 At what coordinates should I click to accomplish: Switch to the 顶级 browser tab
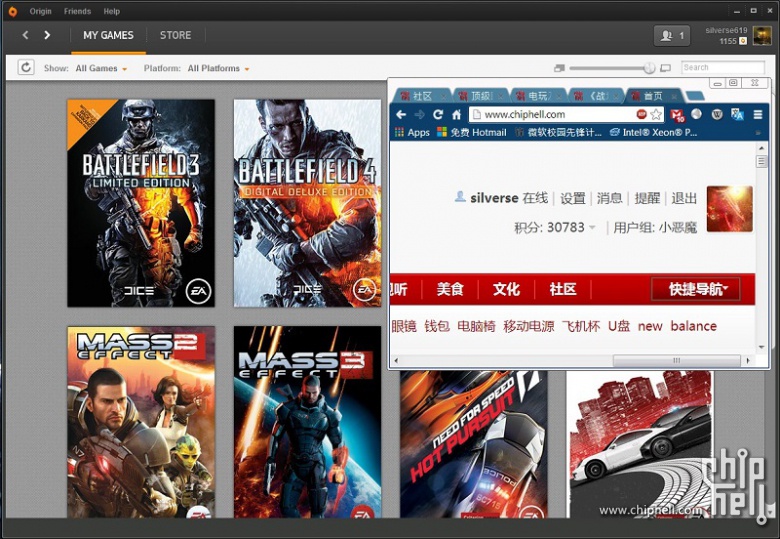[x=481, y=95]
